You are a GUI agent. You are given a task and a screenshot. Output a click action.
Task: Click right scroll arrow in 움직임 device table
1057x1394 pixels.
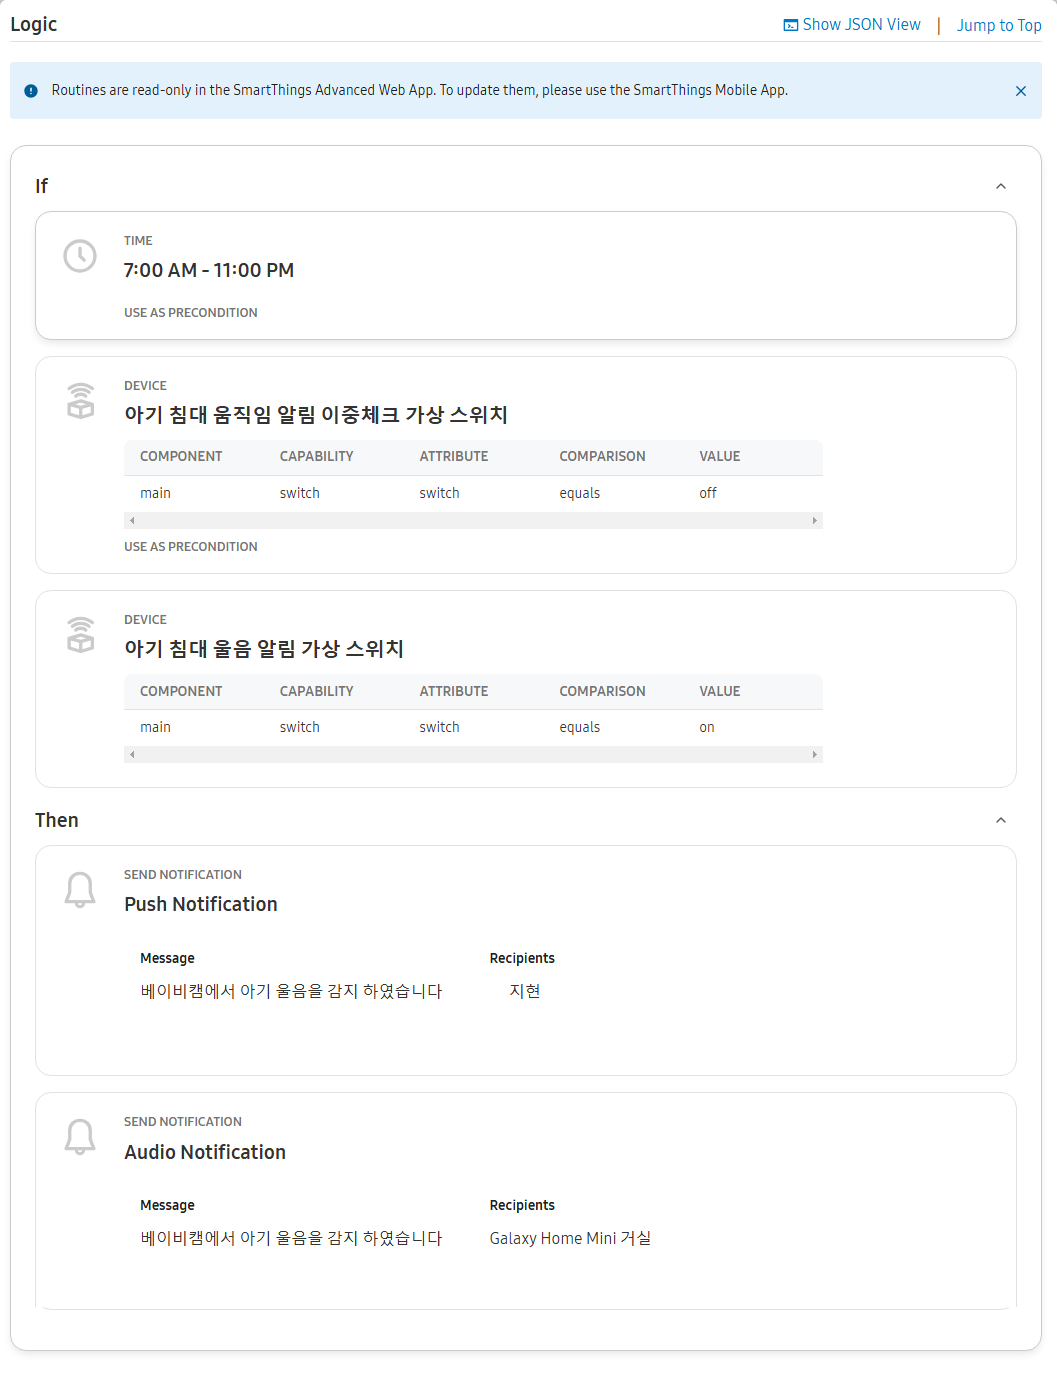tap(815, 520)
